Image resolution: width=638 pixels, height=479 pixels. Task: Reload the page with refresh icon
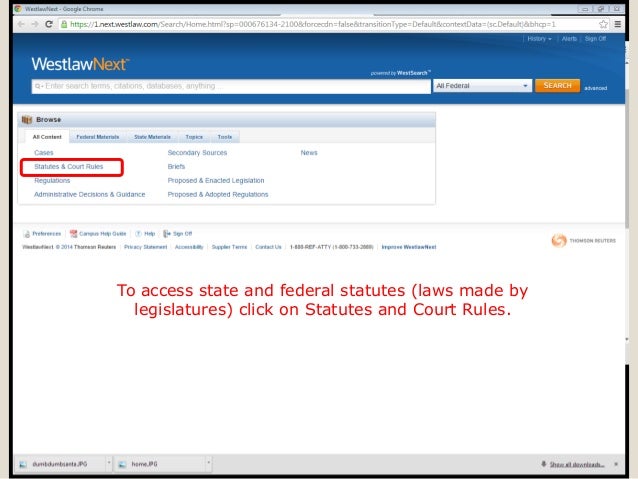pos(49,24)
